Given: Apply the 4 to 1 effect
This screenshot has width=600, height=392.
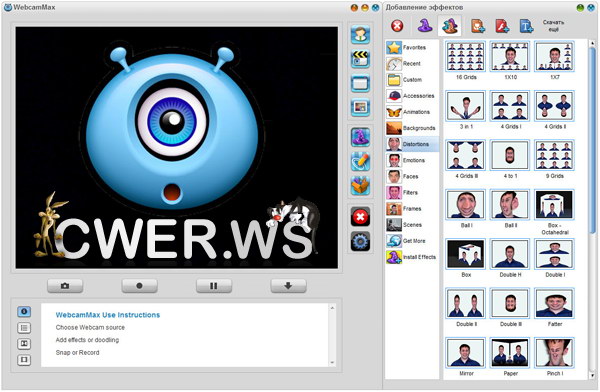Looking at the screenshot, I should coord(510,155).
